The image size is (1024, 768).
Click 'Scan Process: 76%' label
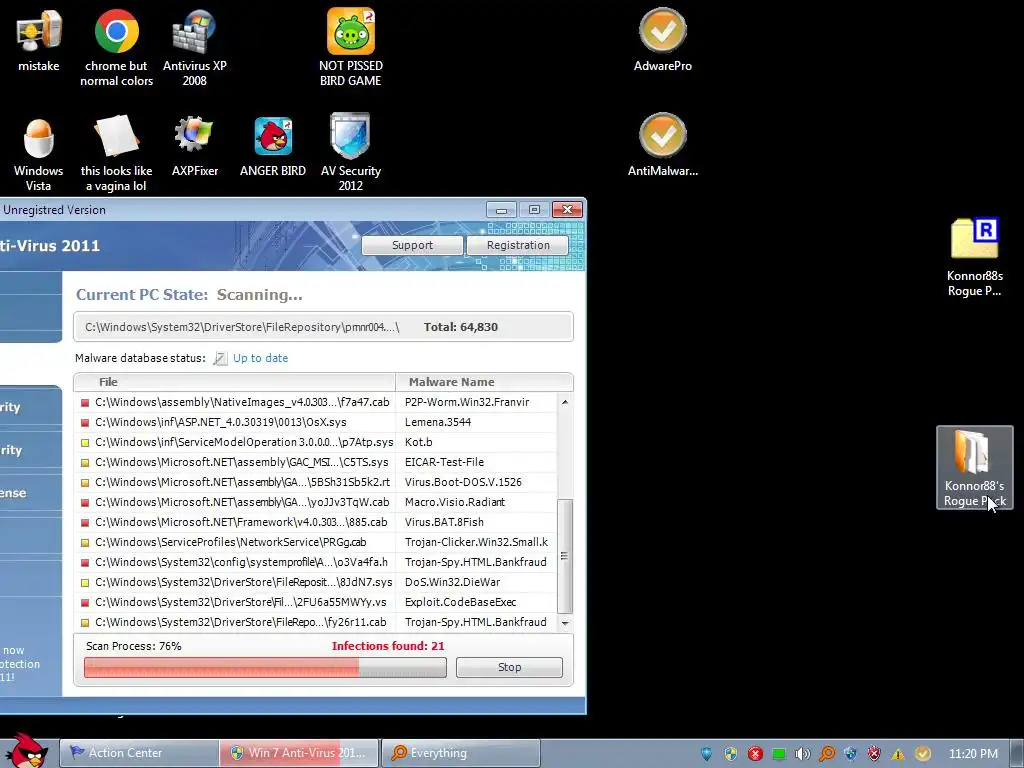[134, 646]
